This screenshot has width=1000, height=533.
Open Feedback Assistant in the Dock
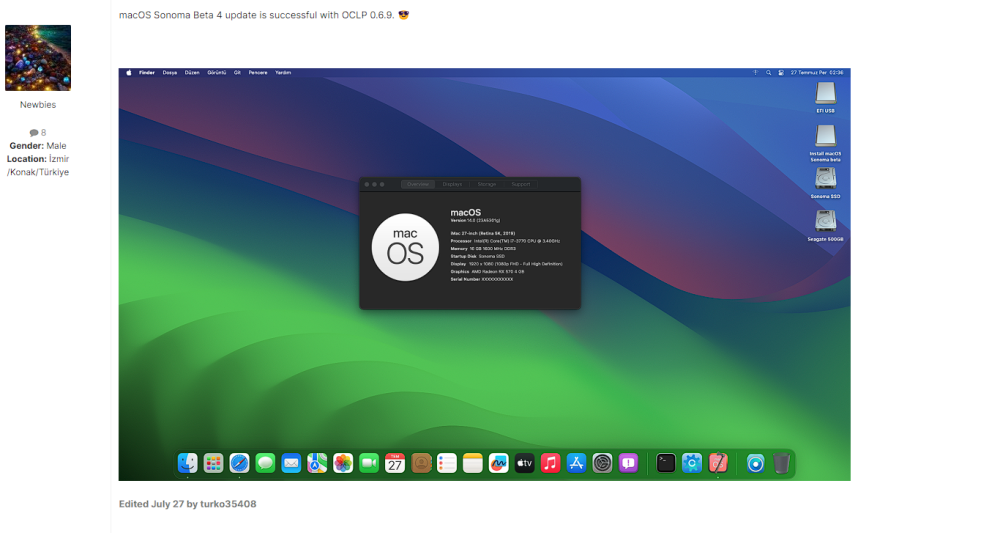(x=628, y=464)
